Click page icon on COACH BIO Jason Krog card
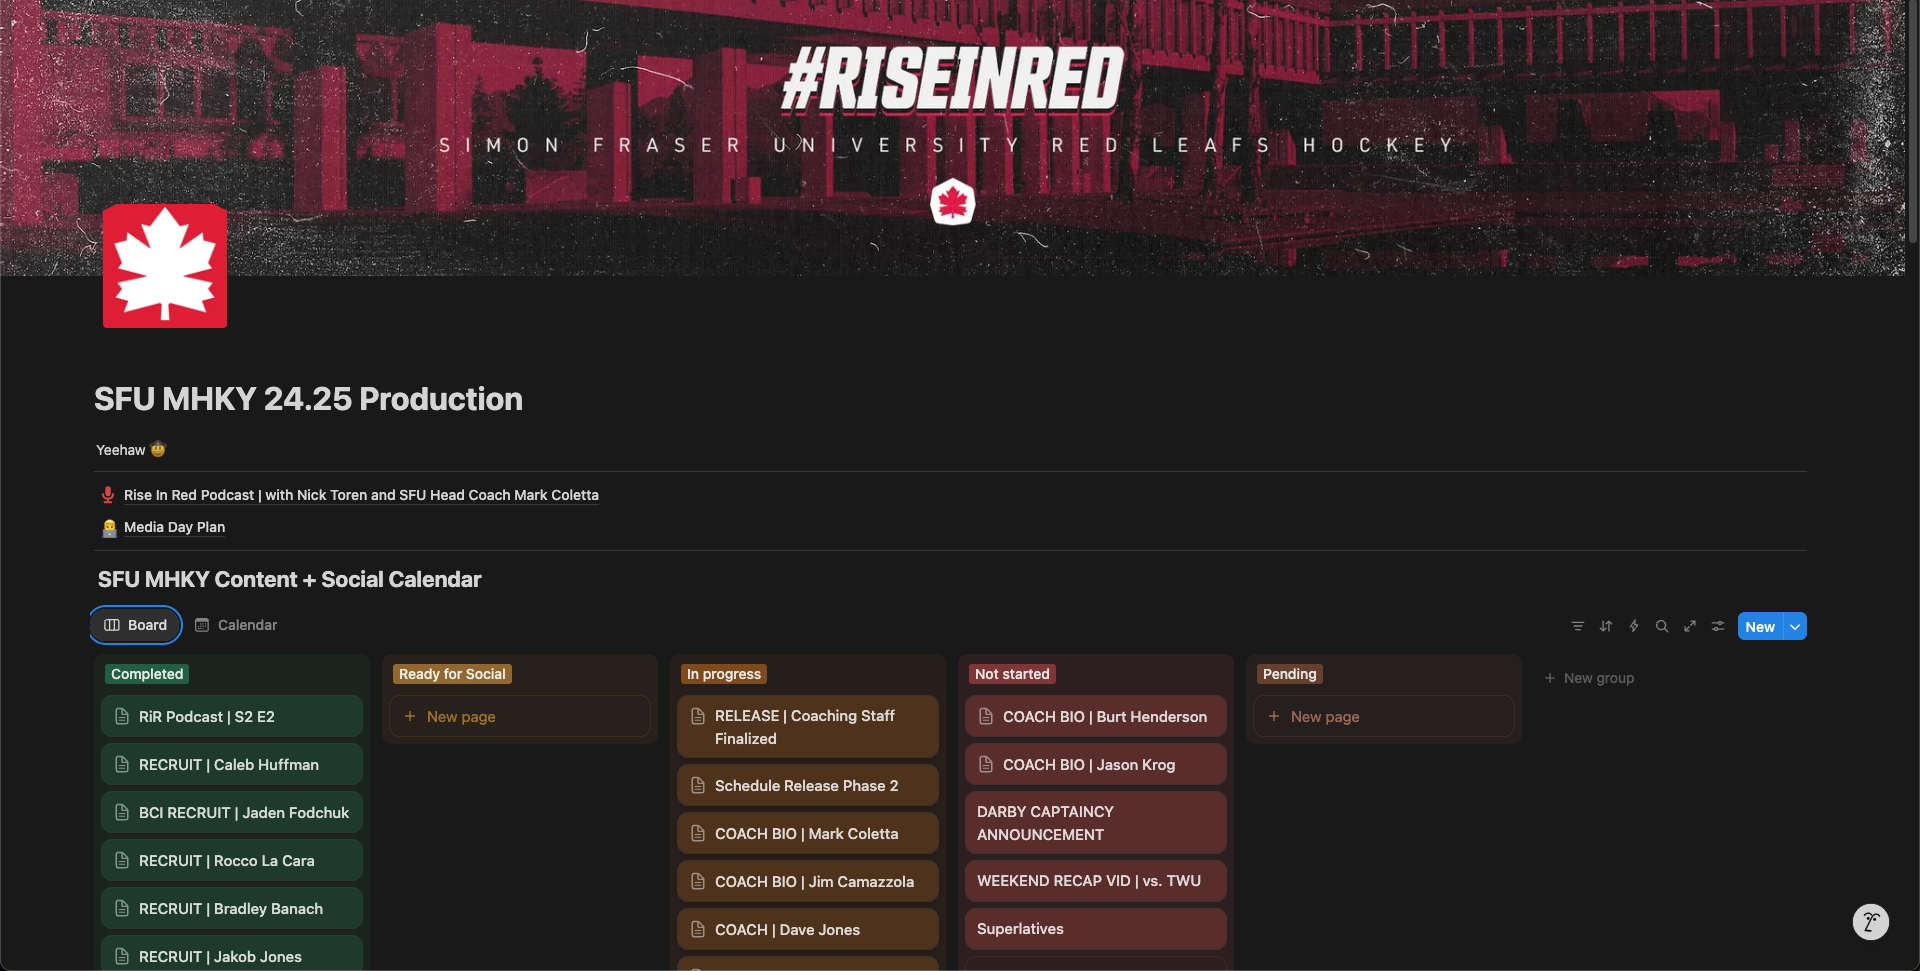The width and height of the screenshot is (1920, 971). tap(986, 764)
